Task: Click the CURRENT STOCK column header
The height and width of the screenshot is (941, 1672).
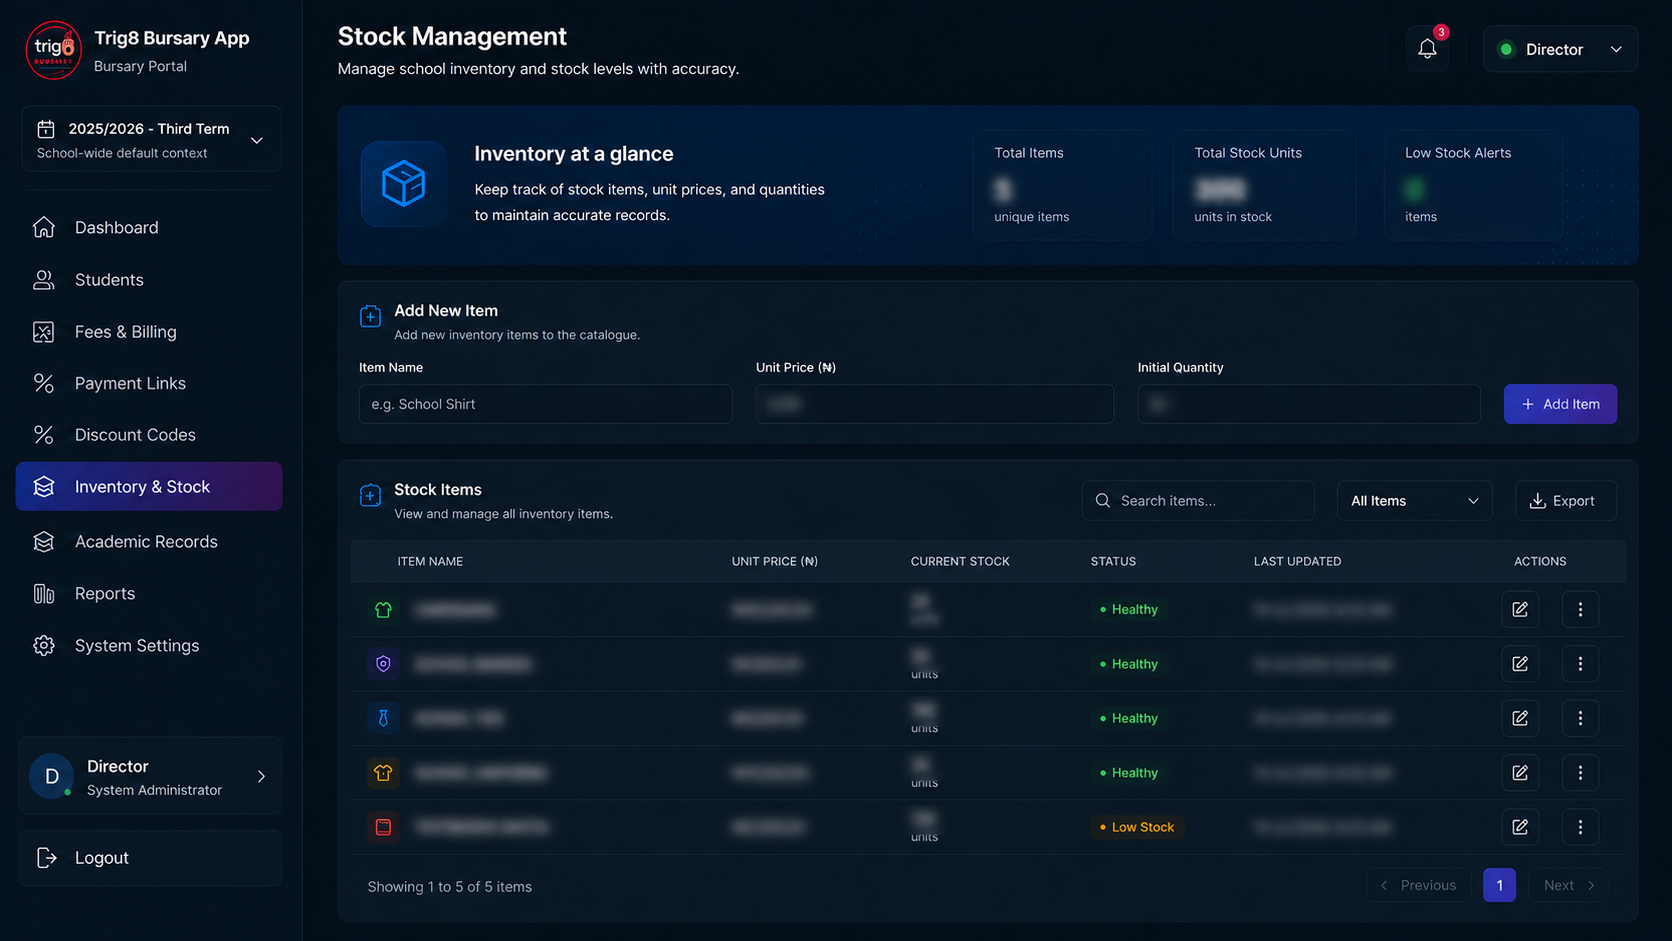Action: [960, 561]
